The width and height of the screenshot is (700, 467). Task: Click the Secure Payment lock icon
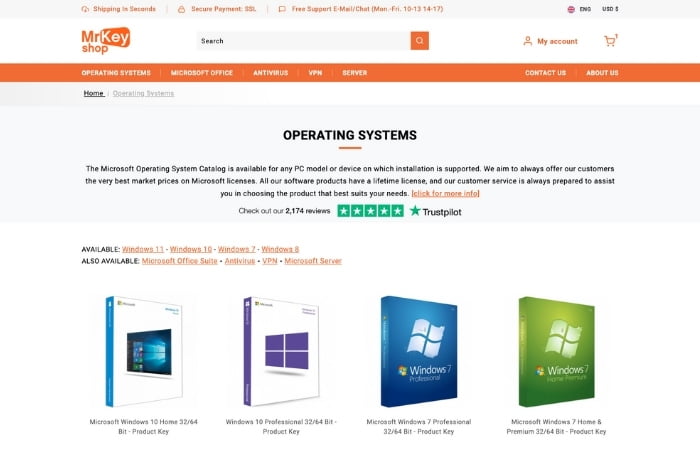[181, 9]
